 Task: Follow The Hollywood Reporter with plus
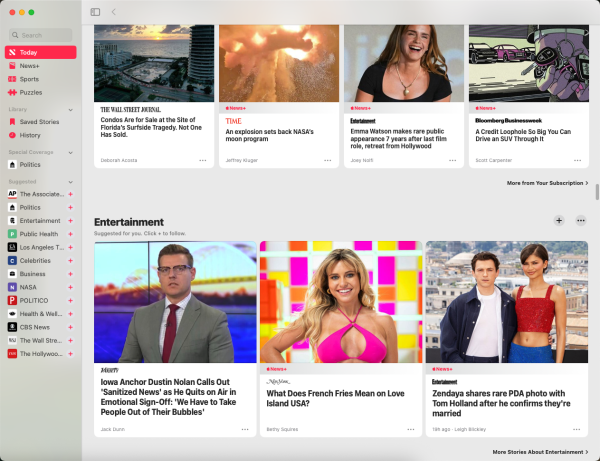[x=70, y=354]
